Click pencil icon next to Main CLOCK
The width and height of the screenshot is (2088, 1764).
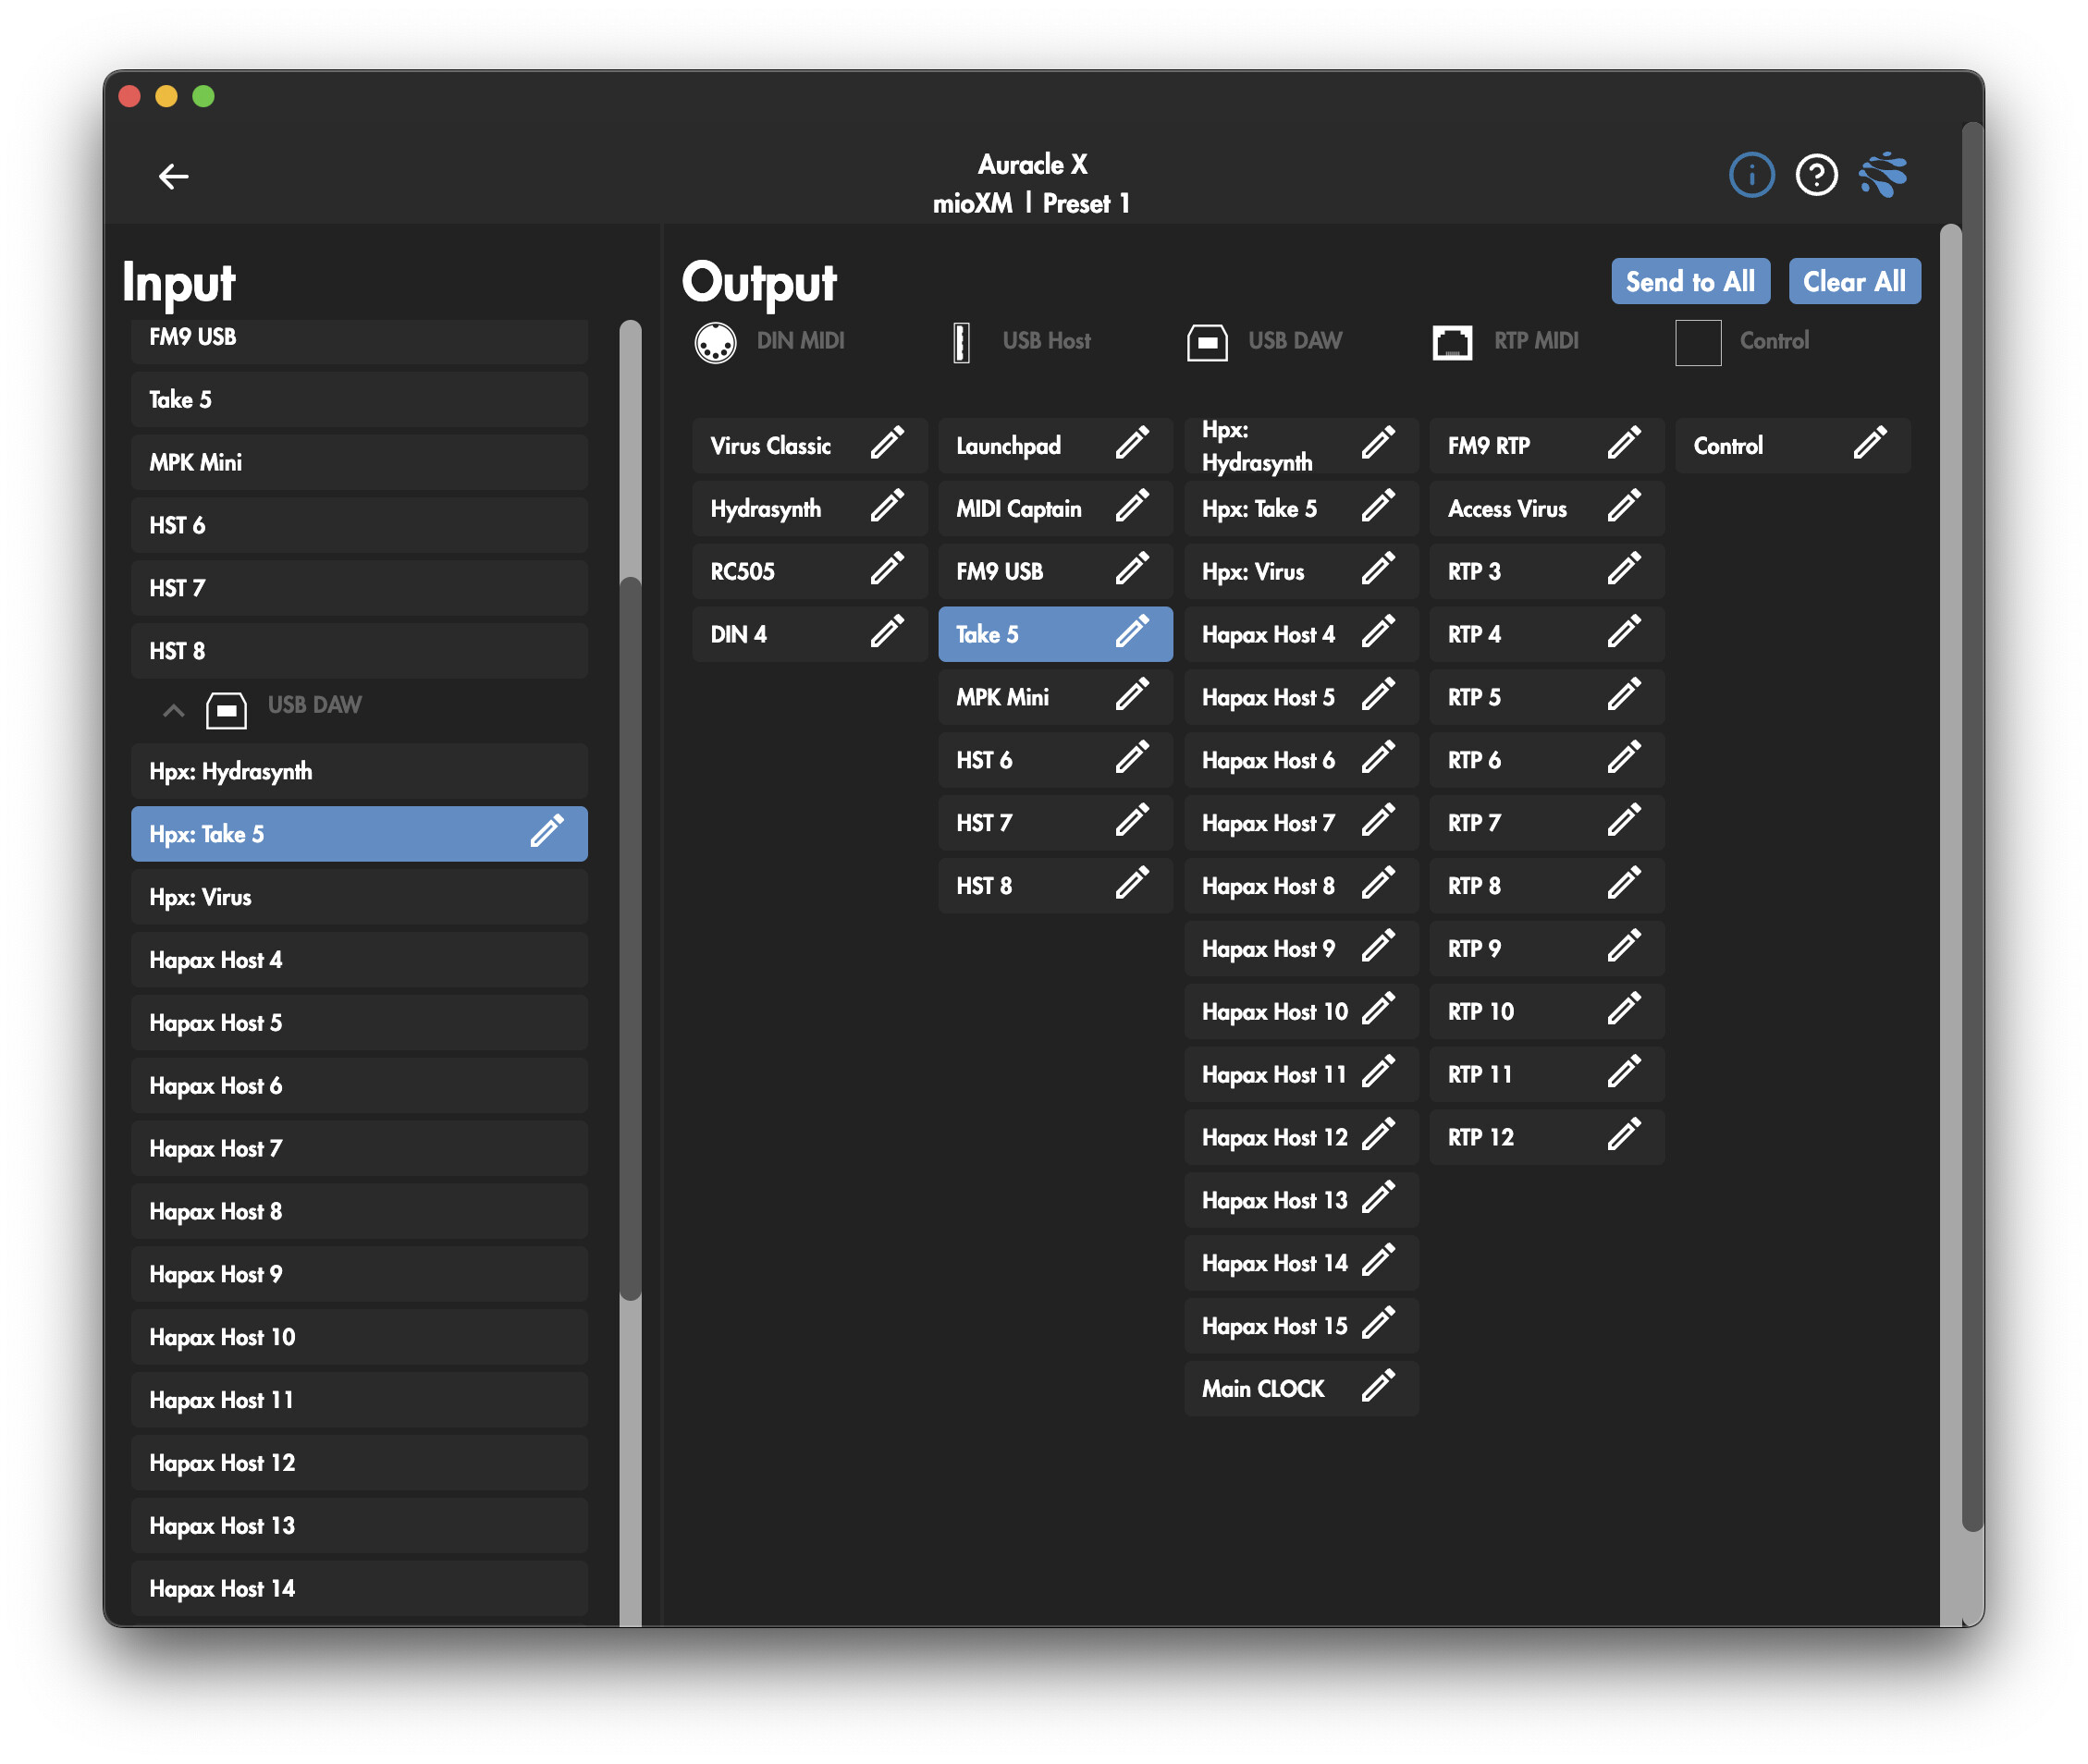[1377, 1387]
